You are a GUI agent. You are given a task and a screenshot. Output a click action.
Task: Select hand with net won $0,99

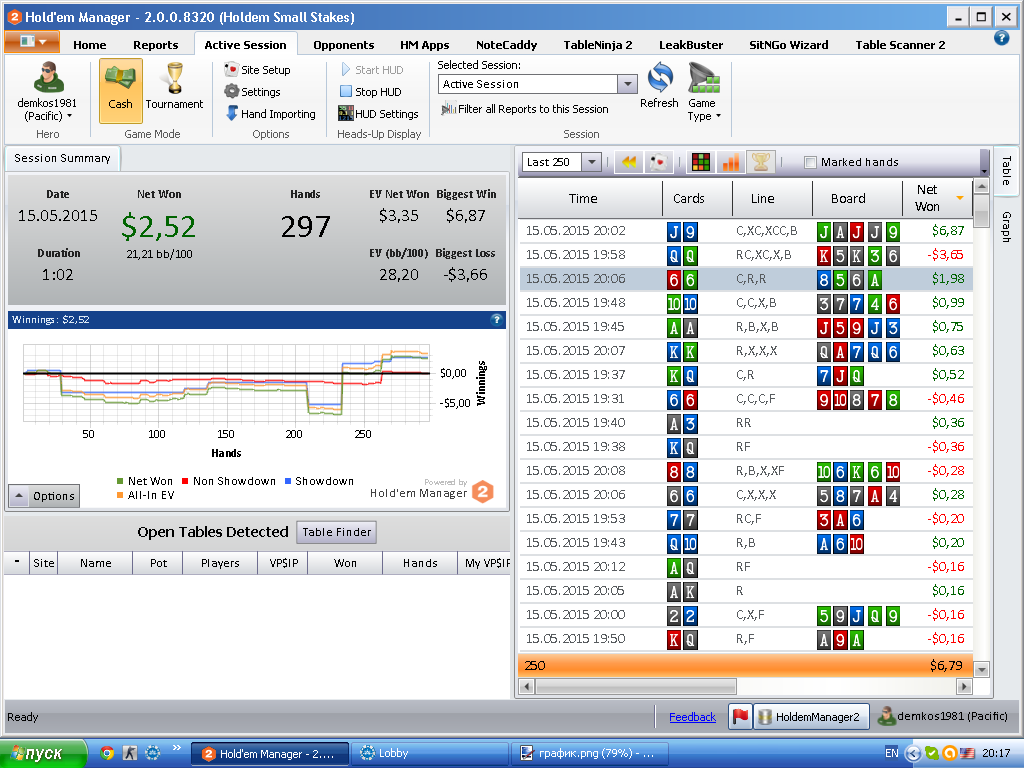coord(746,303)
